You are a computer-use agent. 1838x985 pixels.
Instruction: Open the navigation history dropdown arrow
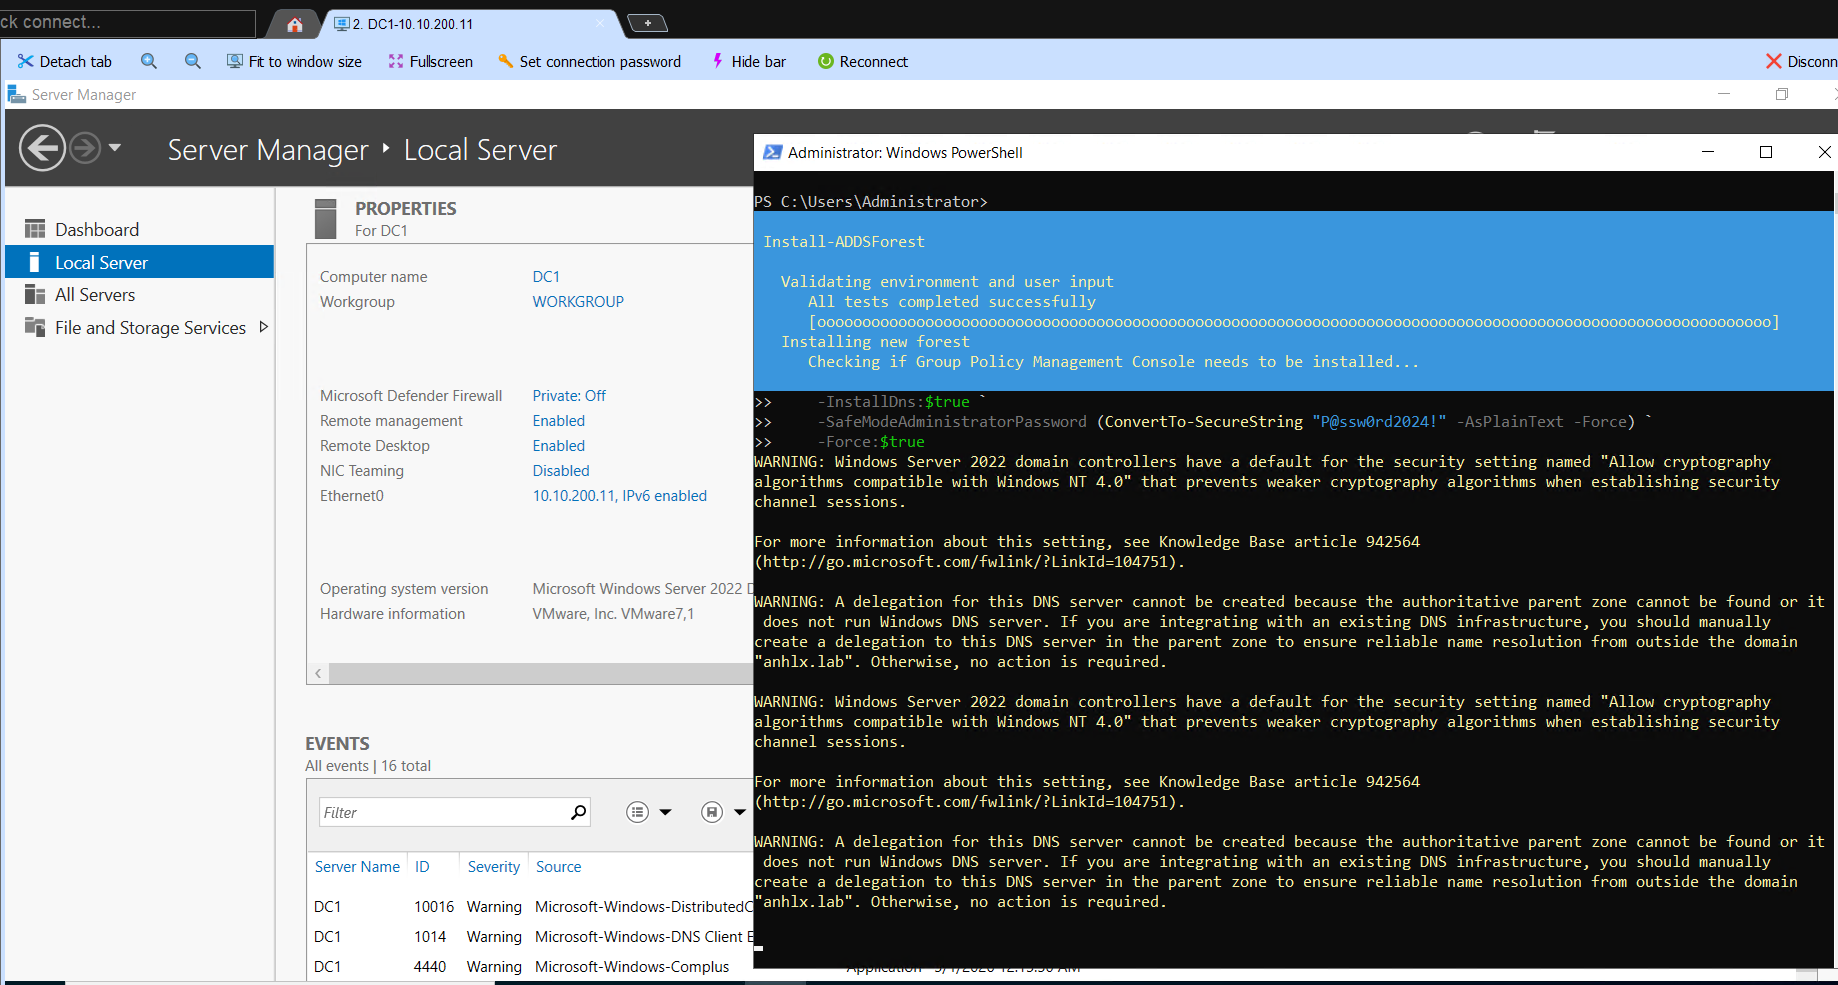[x=115, y=147]
